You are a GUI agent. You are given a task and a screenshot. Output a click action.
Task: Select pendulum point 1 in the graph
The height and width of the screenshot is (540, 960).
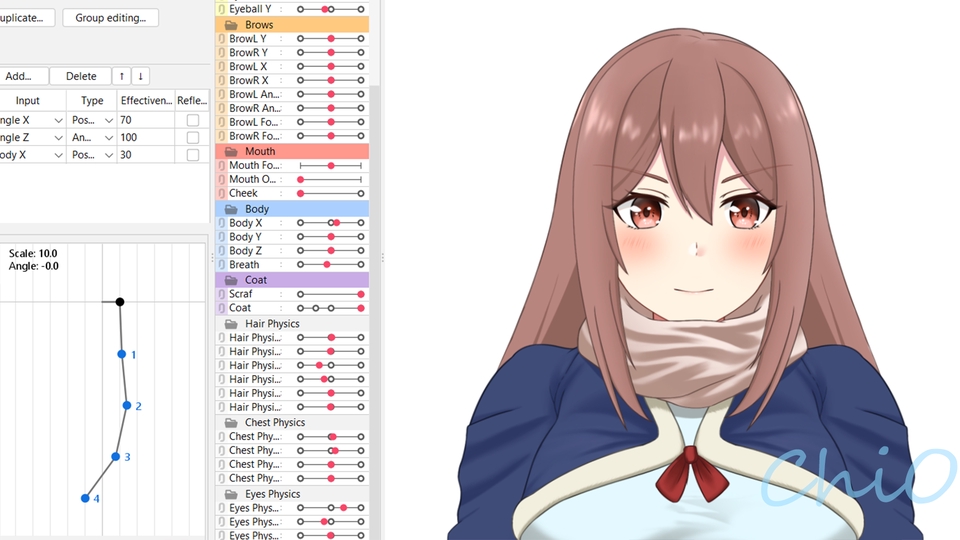click(x=121, y=354)
